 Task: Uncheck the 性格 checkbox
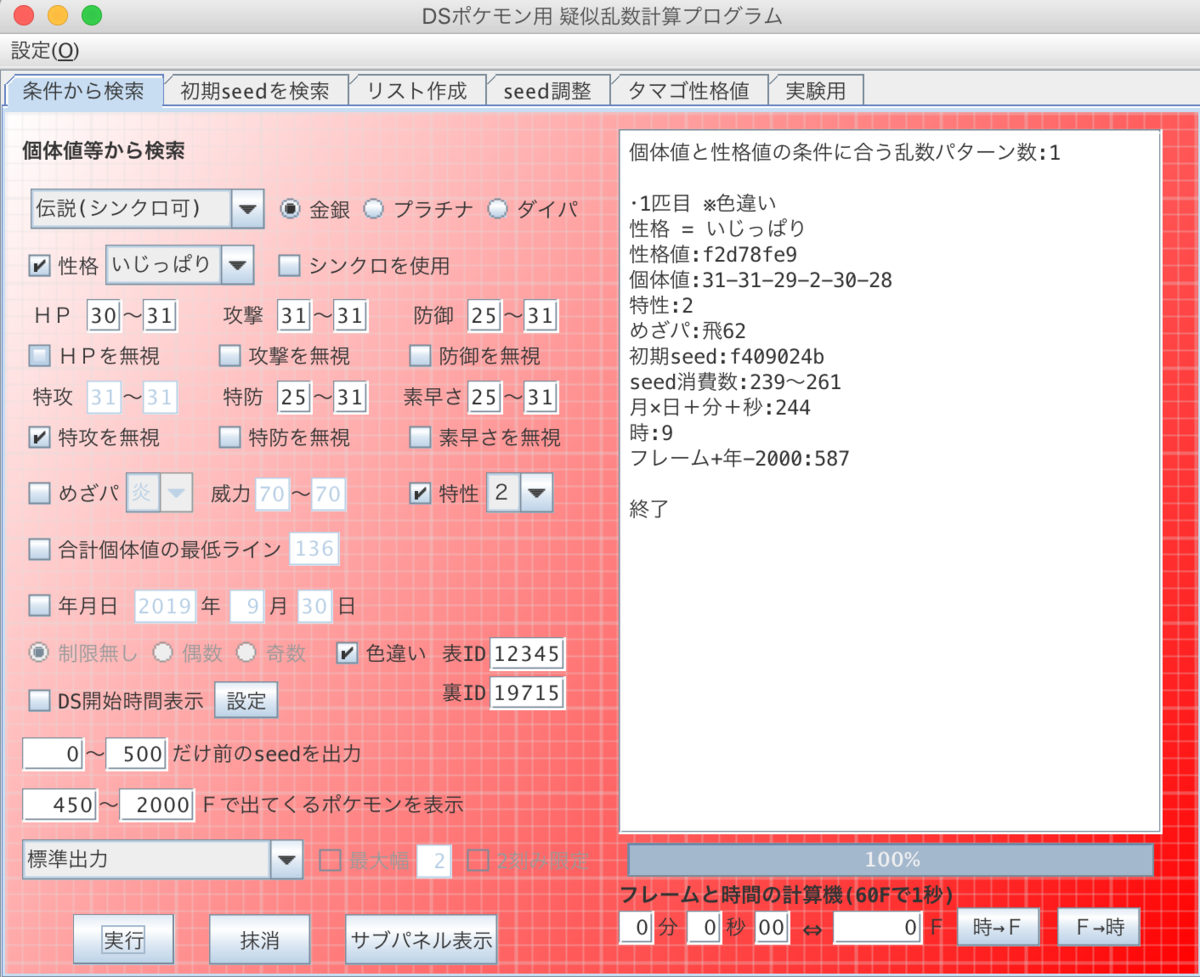pos(39,266)
